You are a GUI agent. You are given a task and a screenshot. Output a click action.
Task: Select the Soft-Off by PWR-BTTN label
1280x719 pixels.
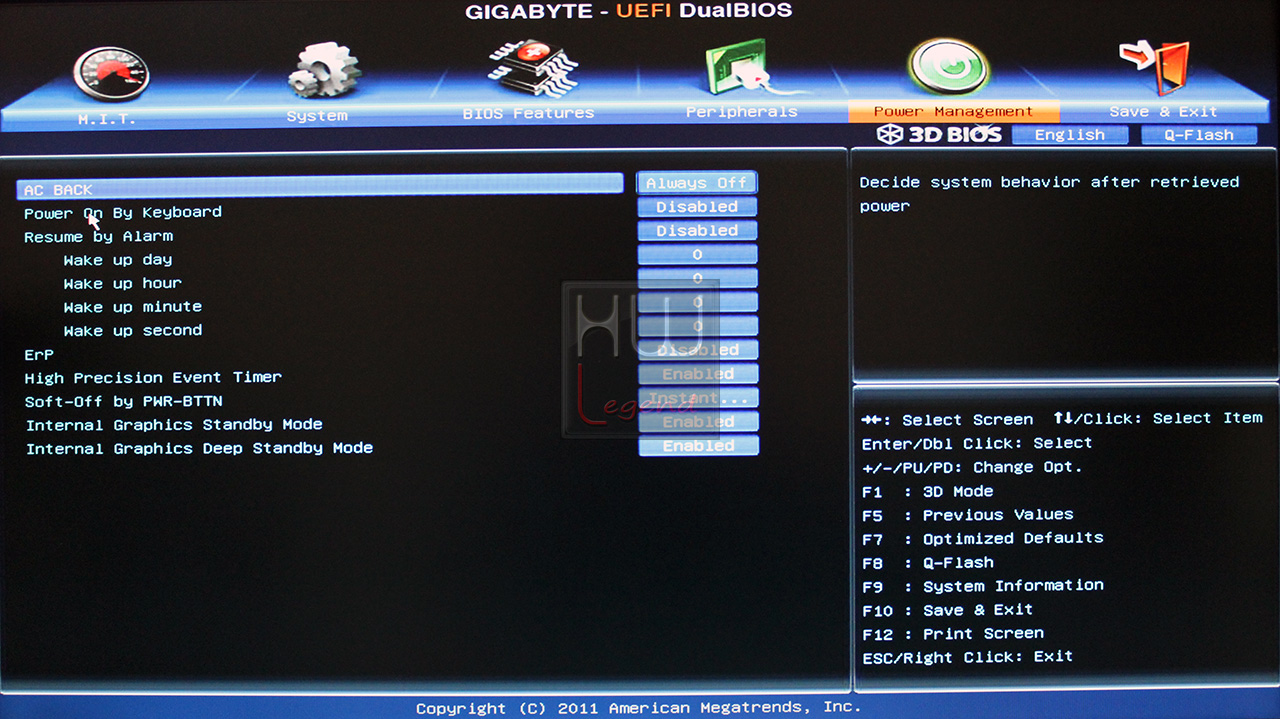click(x=123, y=402)
